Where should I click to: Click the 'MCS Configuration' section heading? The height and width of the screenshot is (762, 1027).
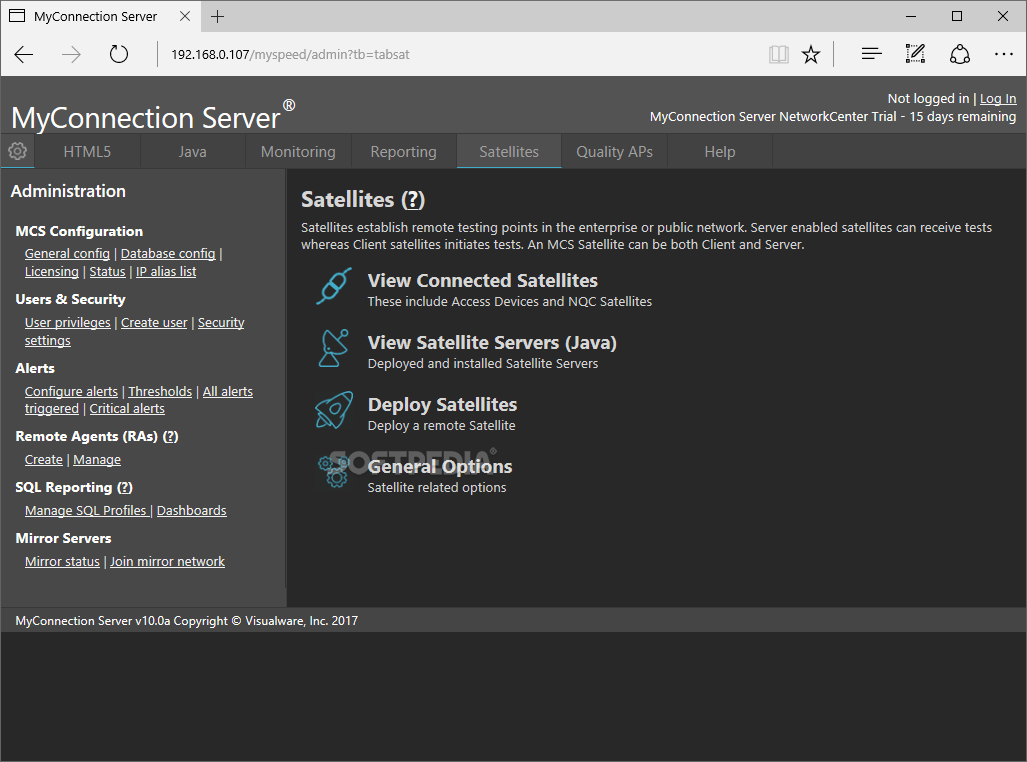pyautogui.click(x=79, y=231)
